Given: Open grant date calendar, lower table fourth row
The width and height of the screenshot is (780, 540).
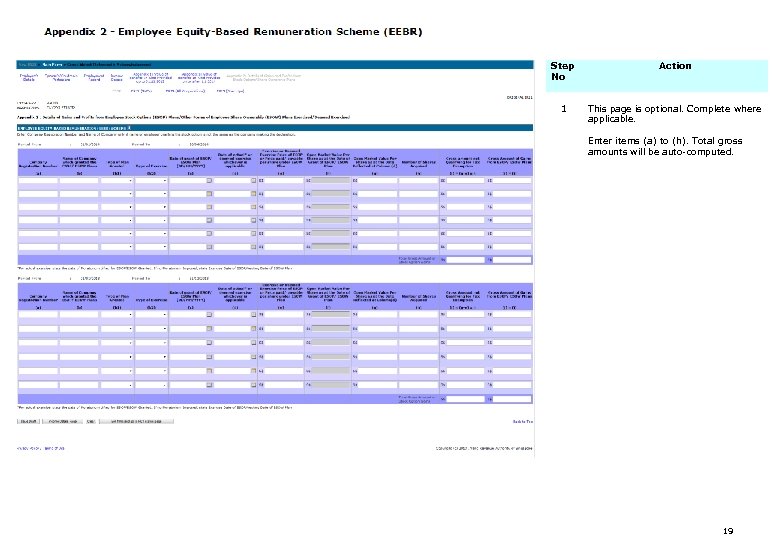Looking at the screenshot, I should tap(209, 357).
